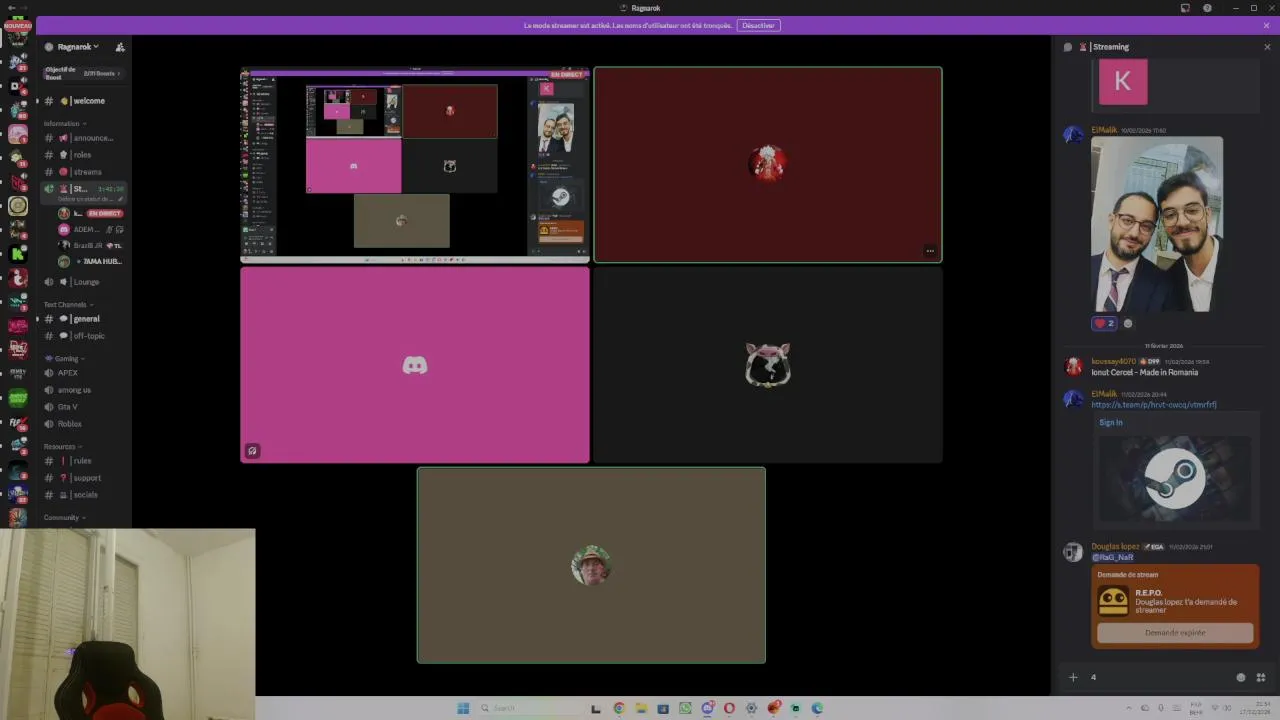
Task: Open the emoji picker in chat bar
Action: [1241, 677]
